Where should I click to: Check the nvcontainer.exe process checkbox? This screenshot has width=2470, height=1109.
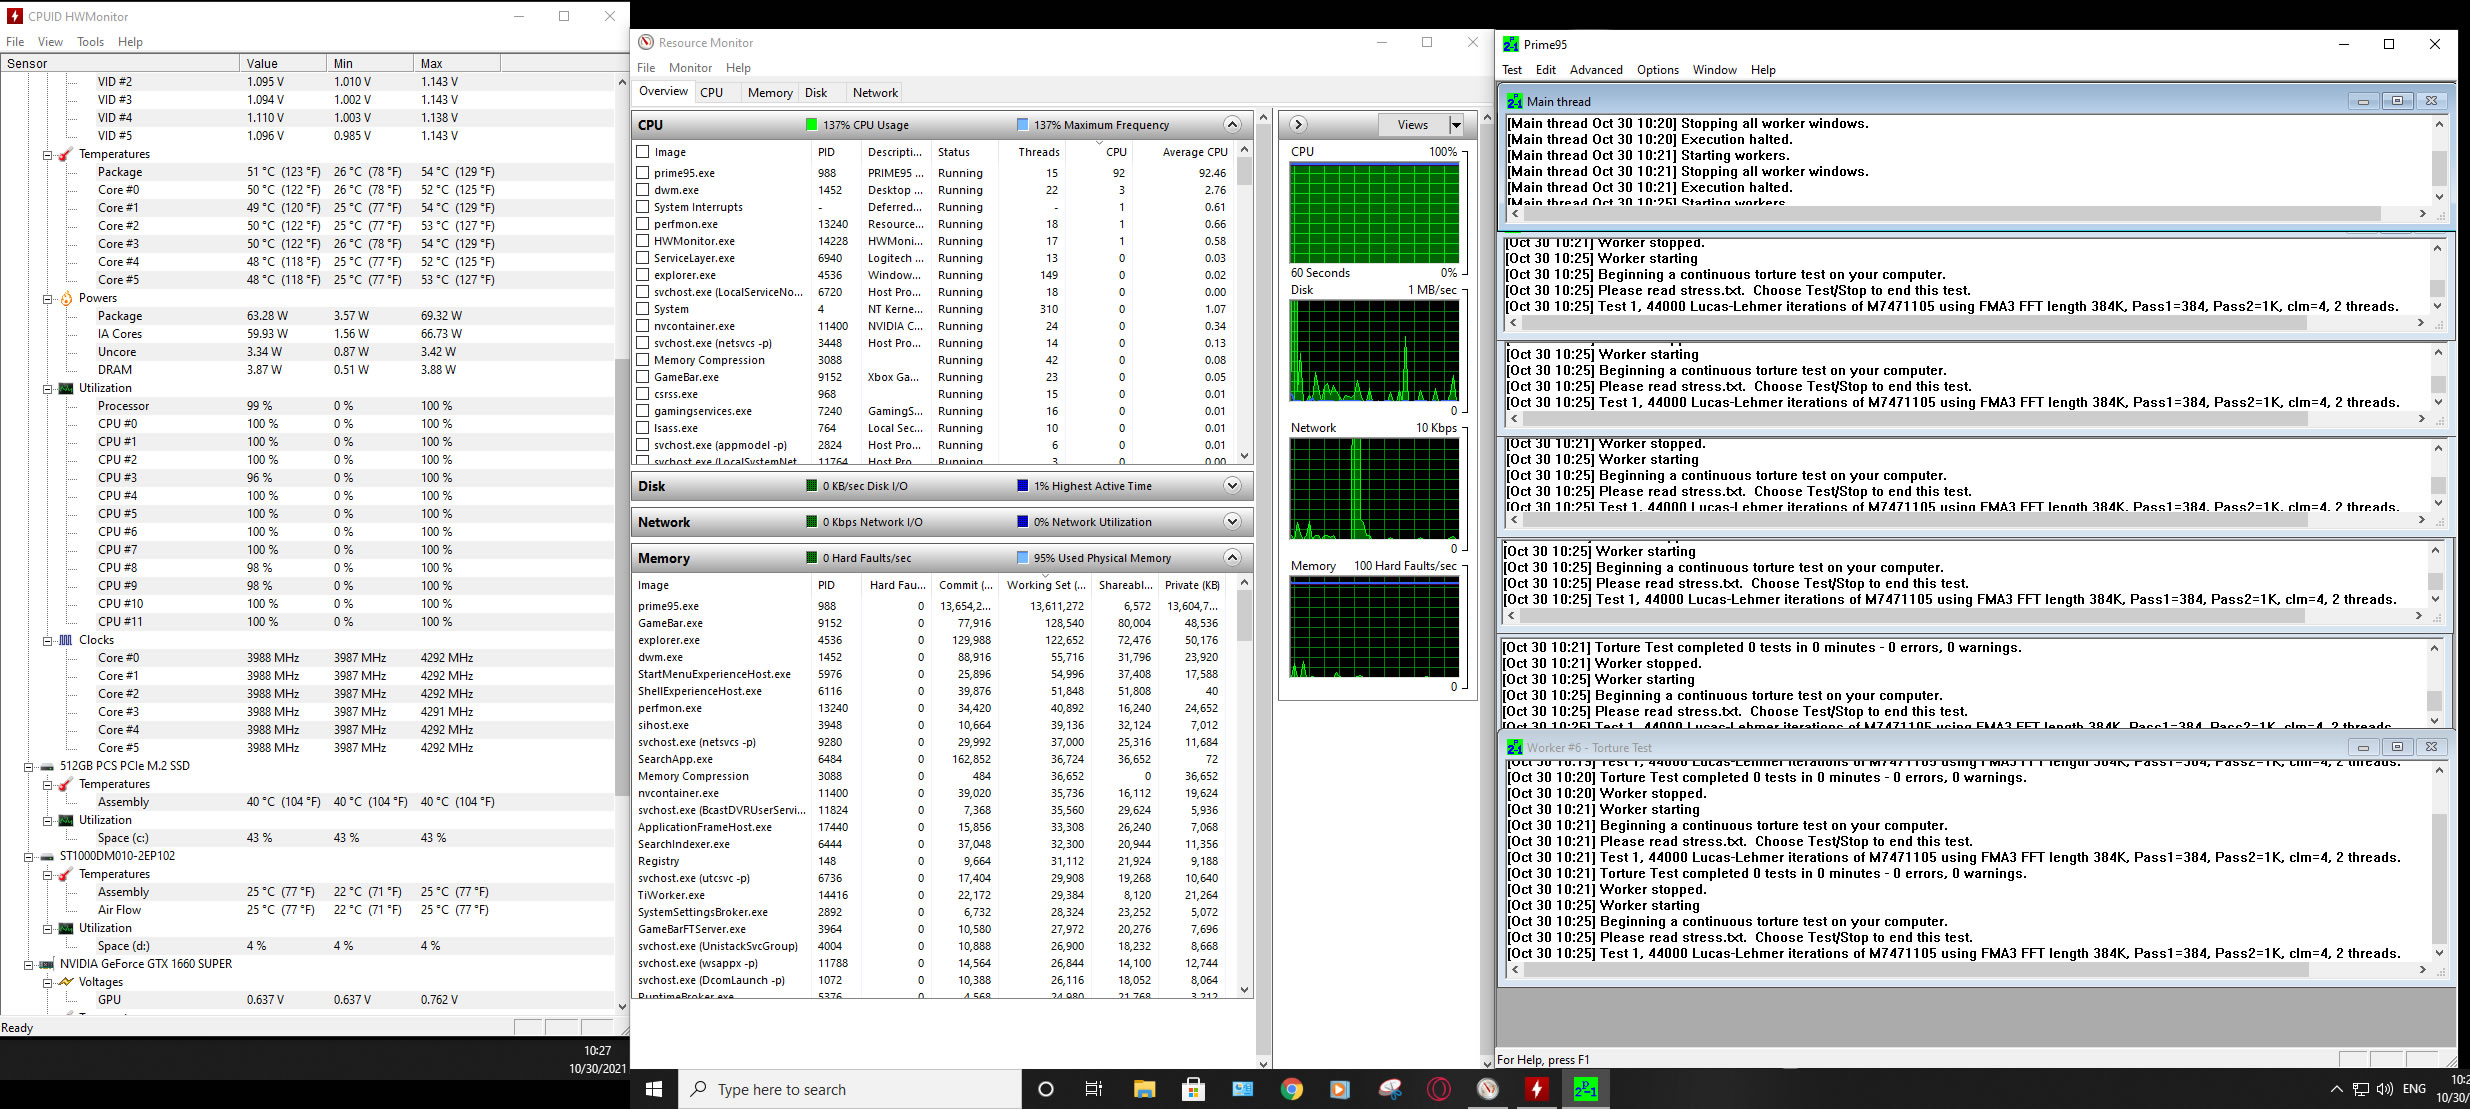643,326
